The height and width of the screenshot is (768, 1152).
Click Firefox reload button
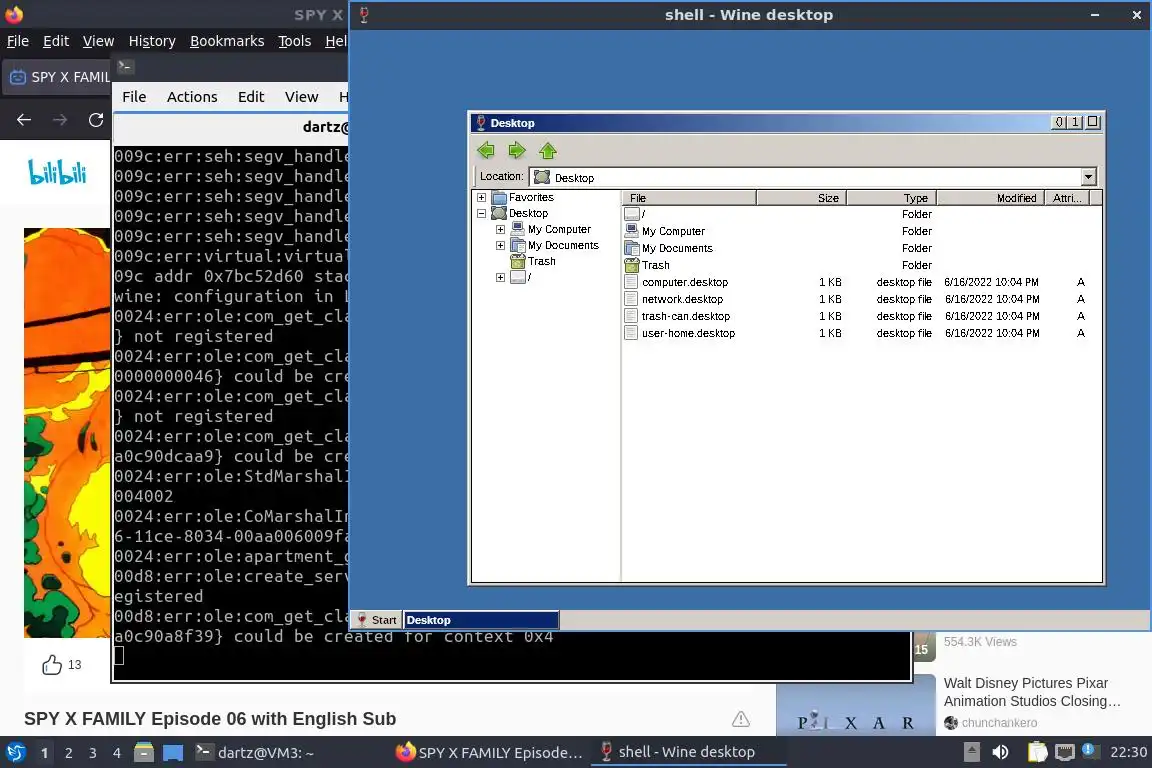[x=96, y=120]
